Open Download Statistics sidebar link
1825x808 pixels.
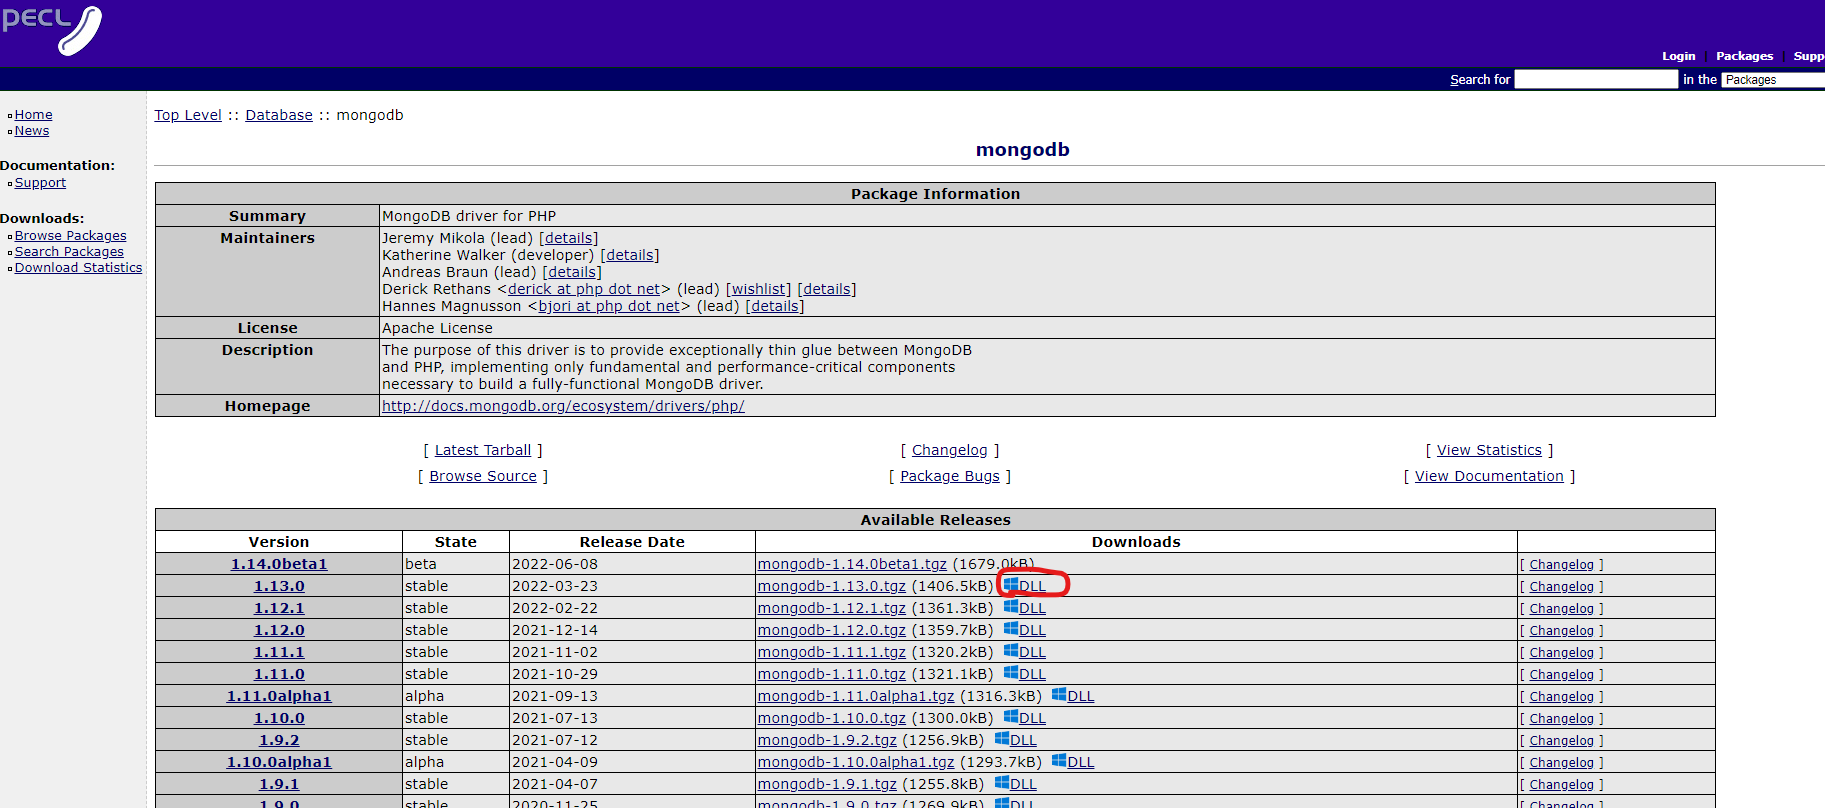[78, 268]
